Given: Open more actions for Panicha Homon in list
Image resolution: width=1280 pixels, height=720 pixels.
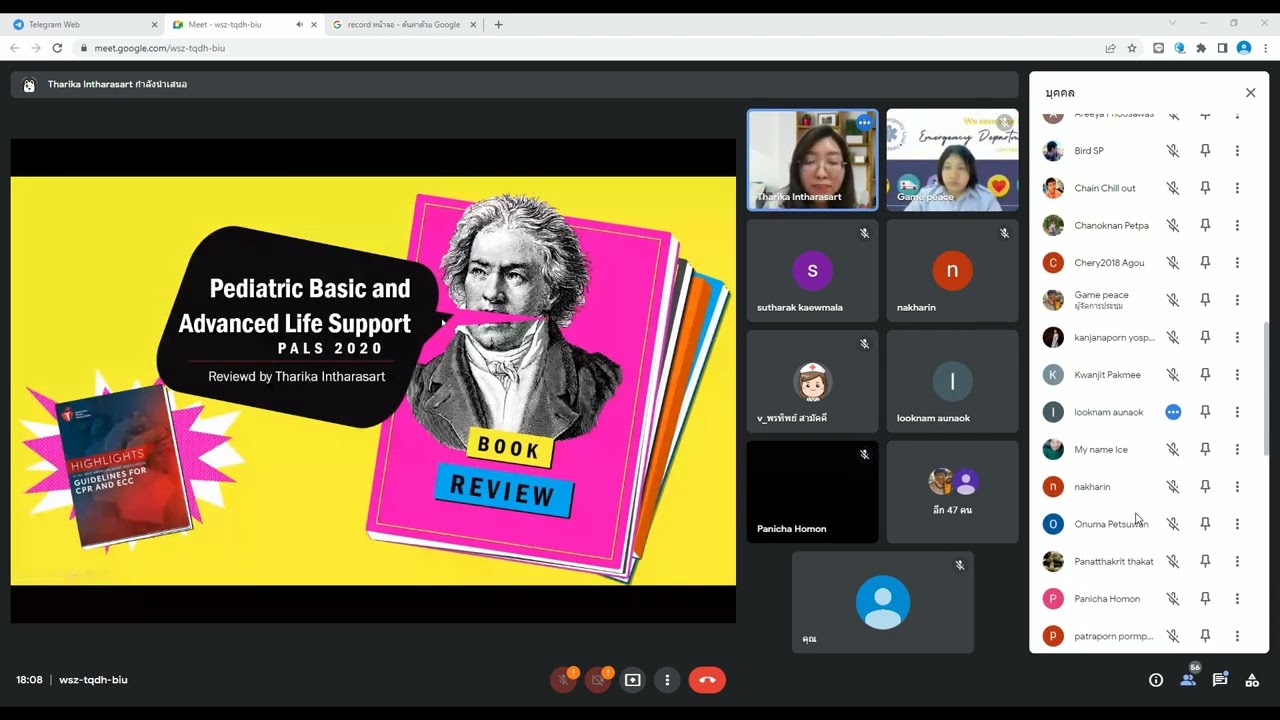Looking at the screenshot, I should (1237, 599).
